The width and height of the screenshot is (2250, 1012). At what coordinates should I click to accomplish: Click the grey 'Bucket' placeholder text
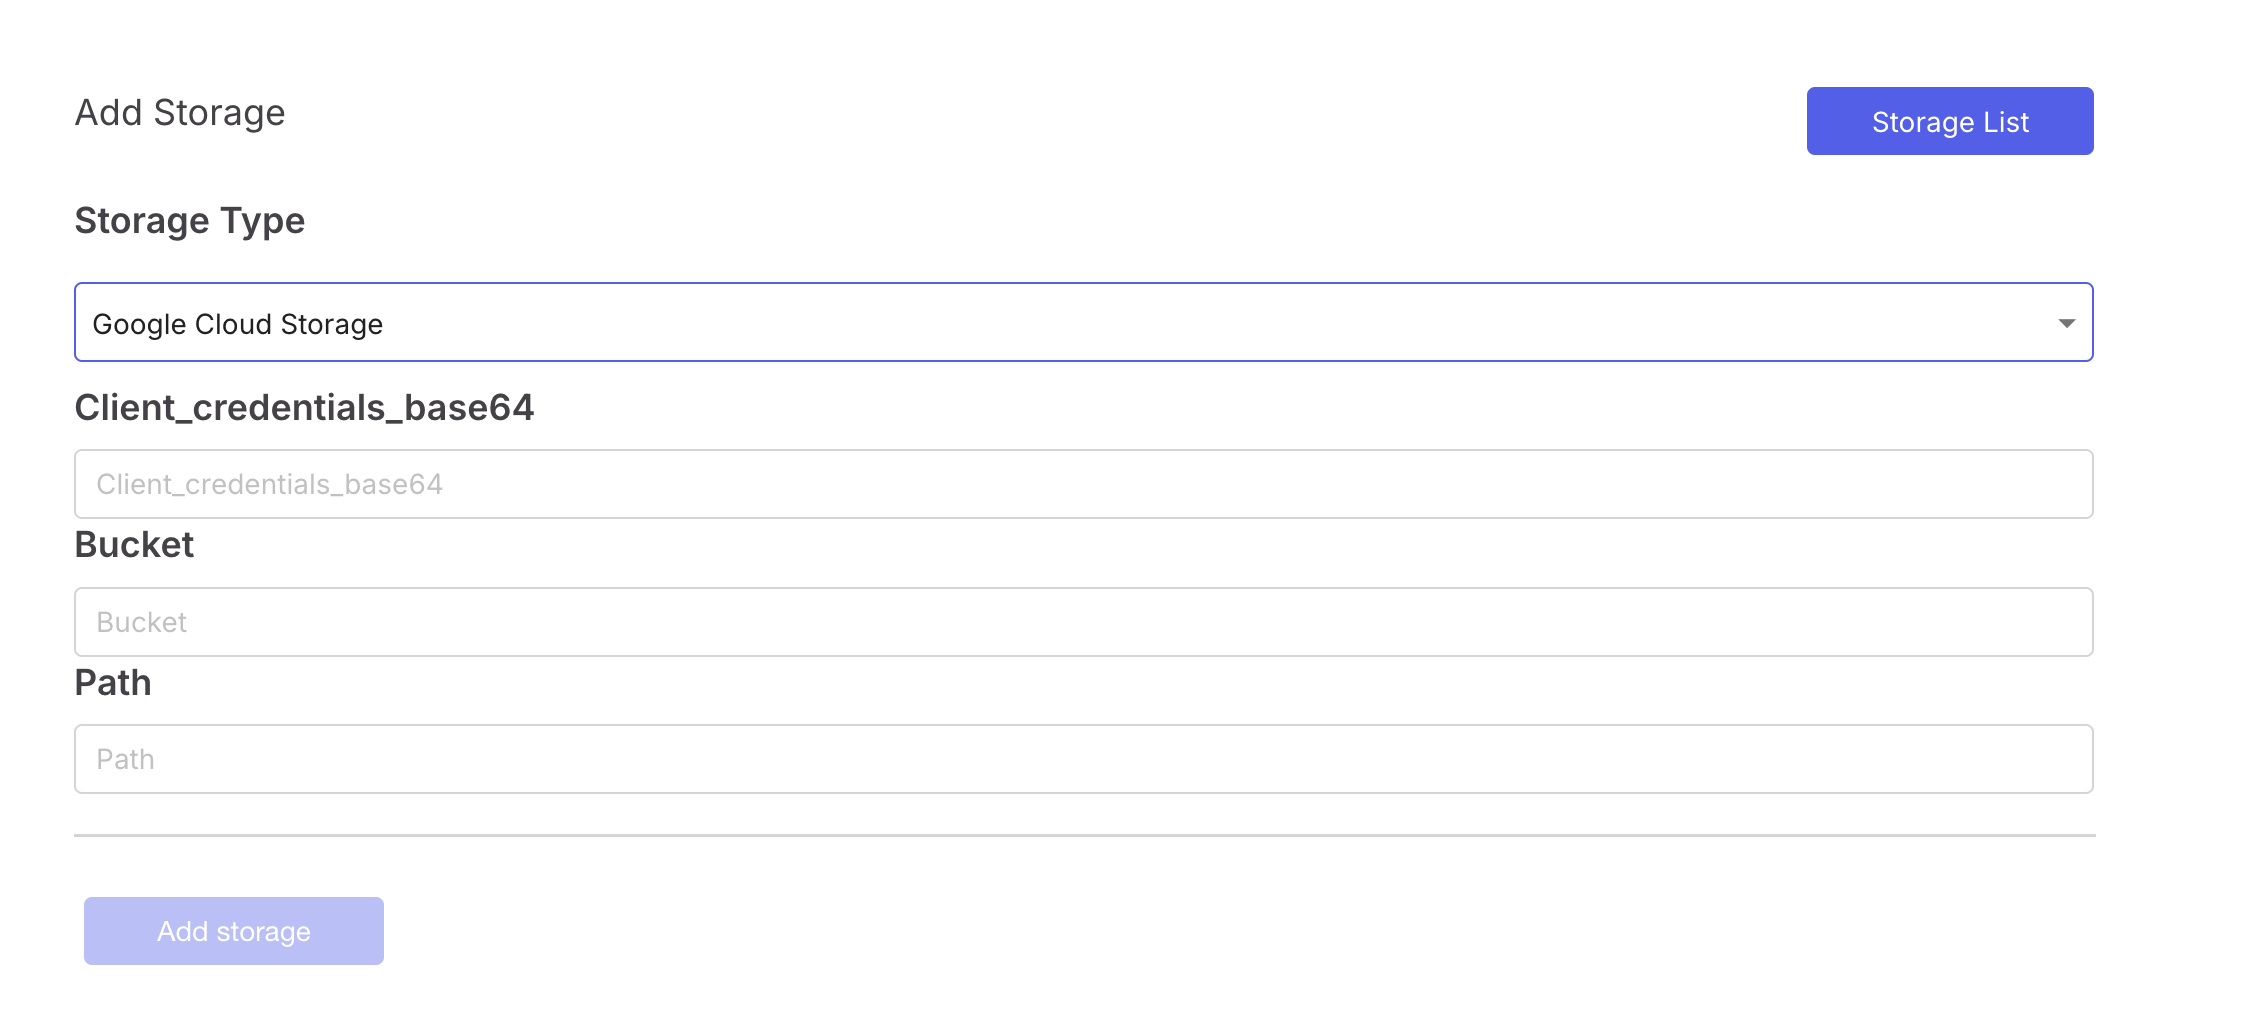[142, 622]
